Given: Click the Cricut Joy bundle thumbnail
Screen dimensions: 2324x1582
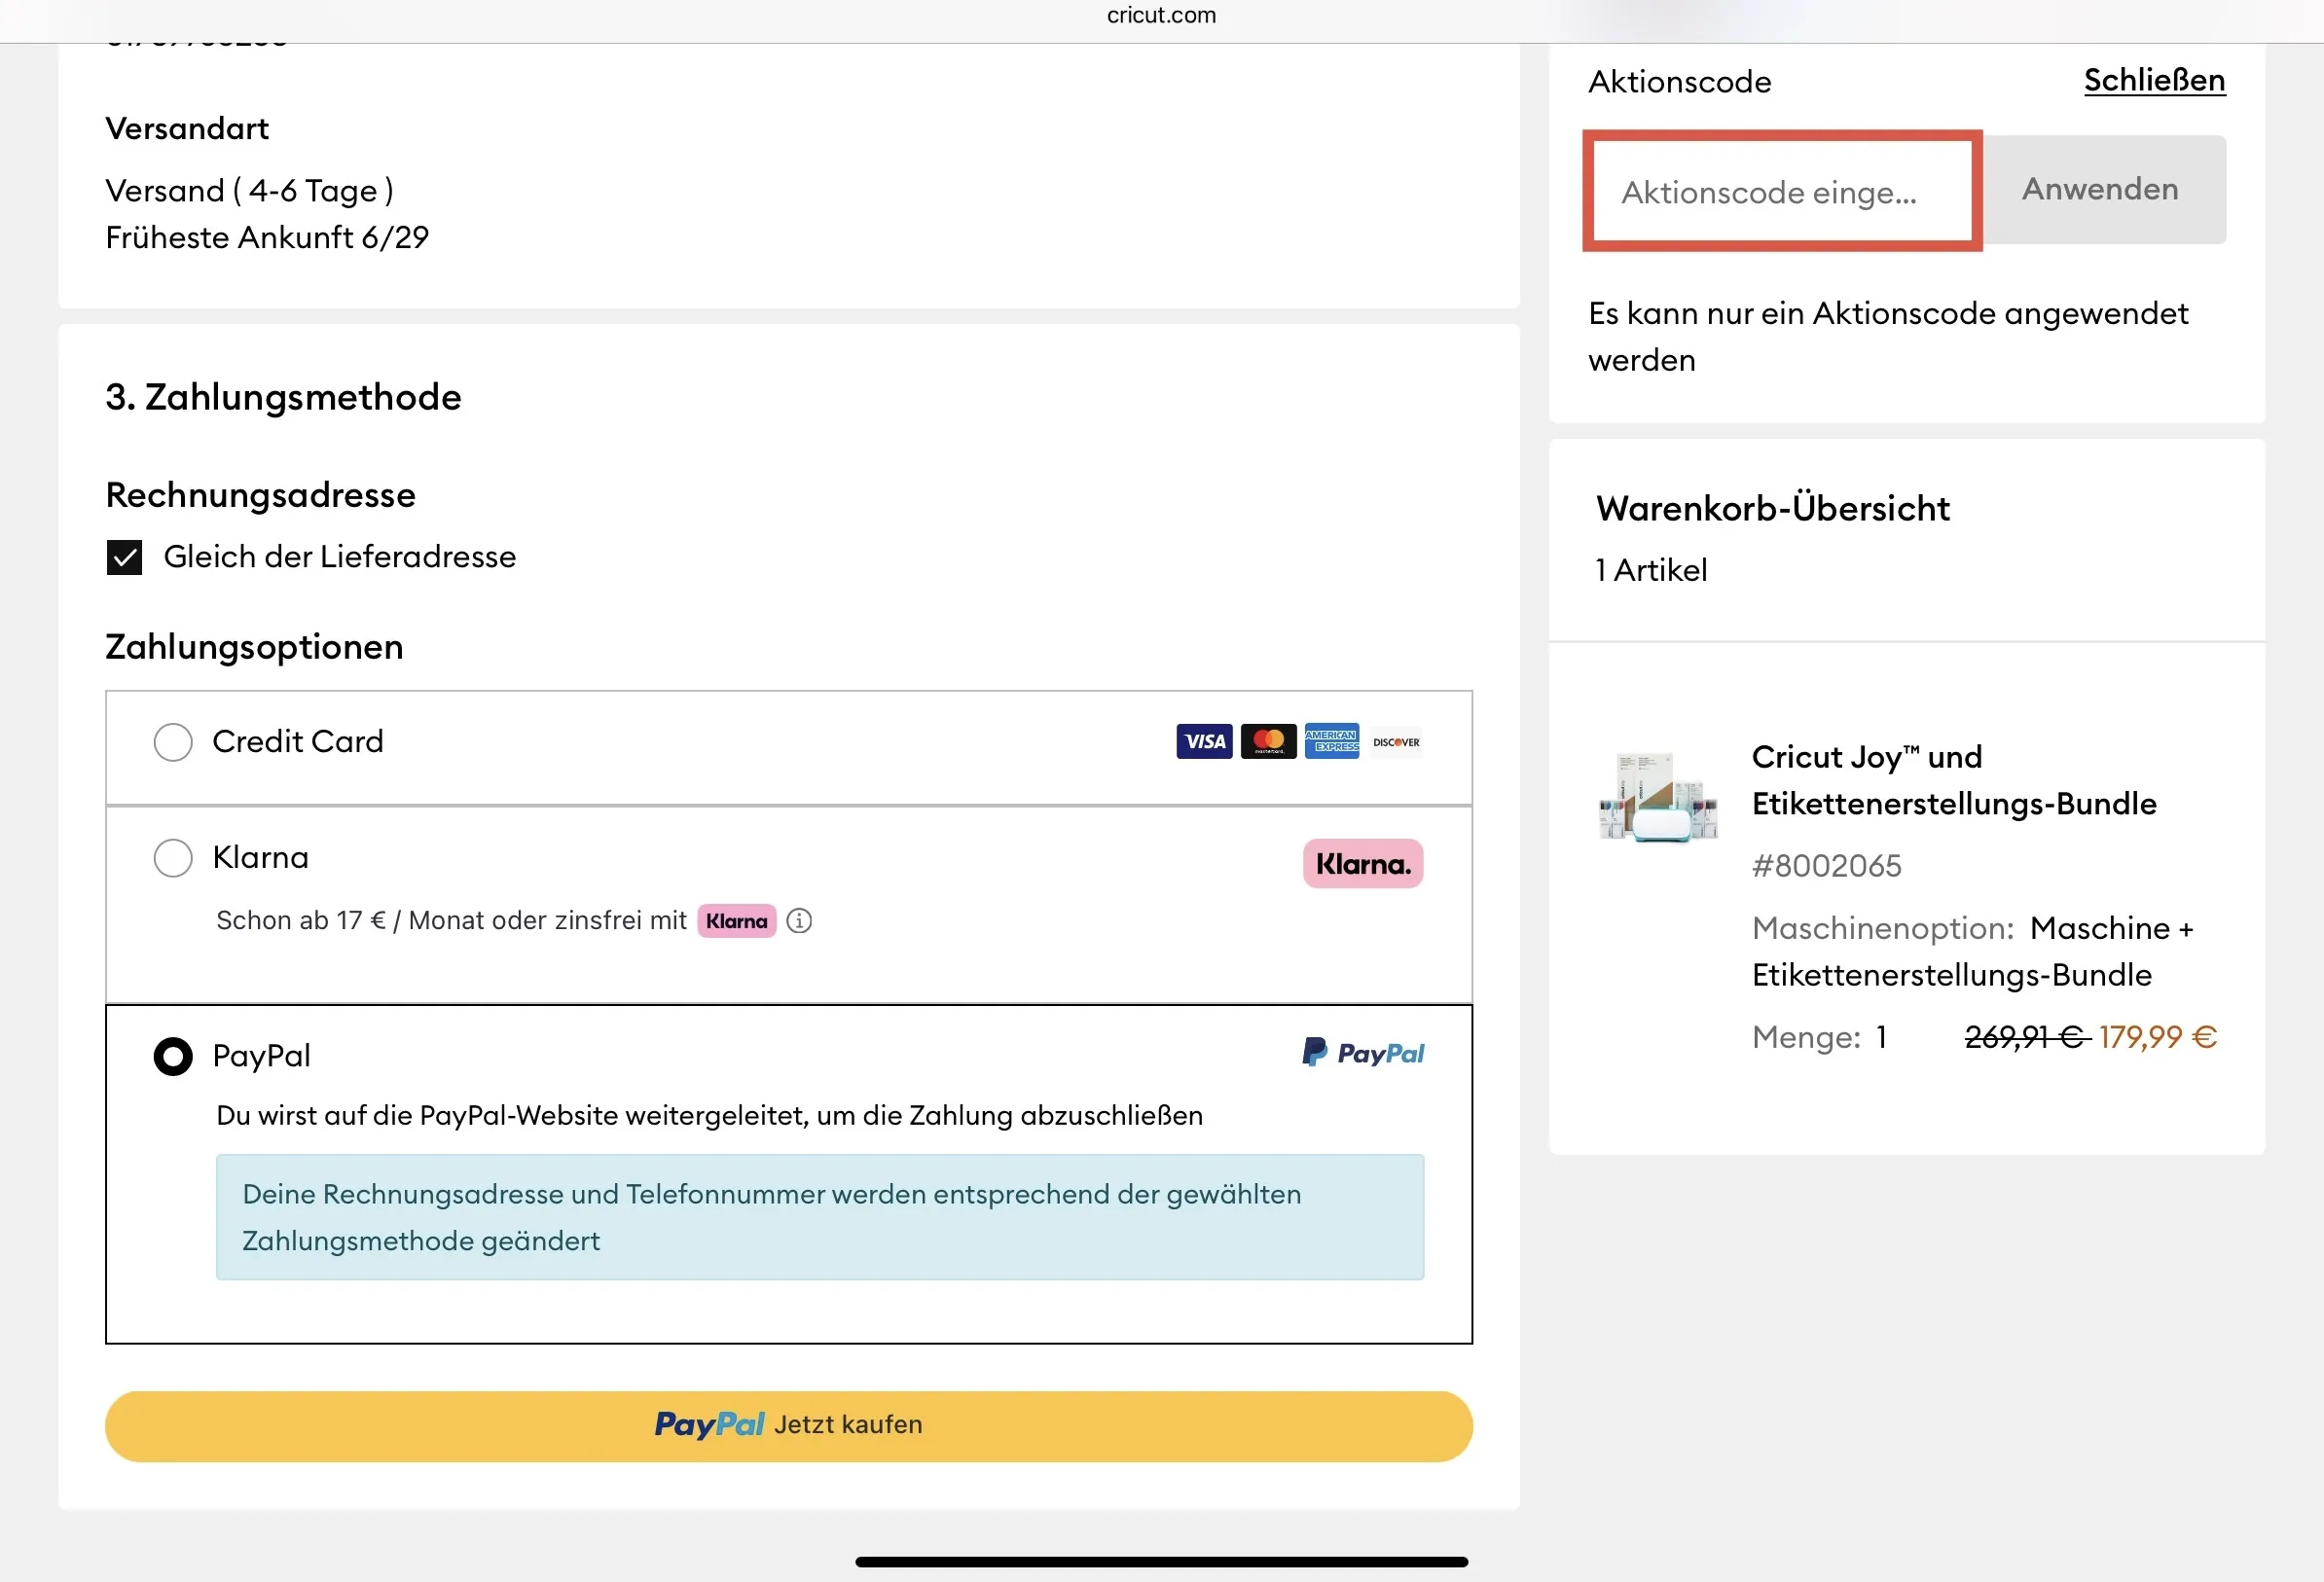Looking at the screenshot, I should point(1658,797).
